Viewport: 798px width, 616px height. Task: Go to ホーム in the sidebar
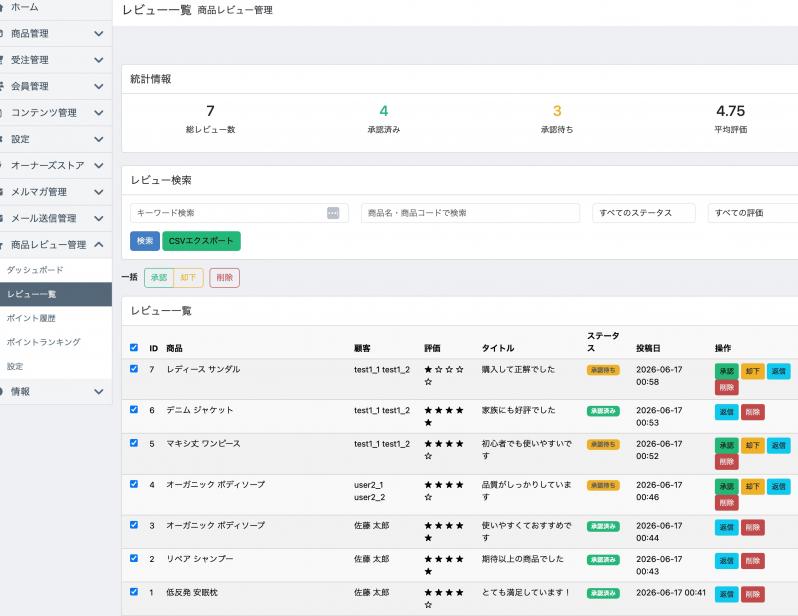(24, 7)
